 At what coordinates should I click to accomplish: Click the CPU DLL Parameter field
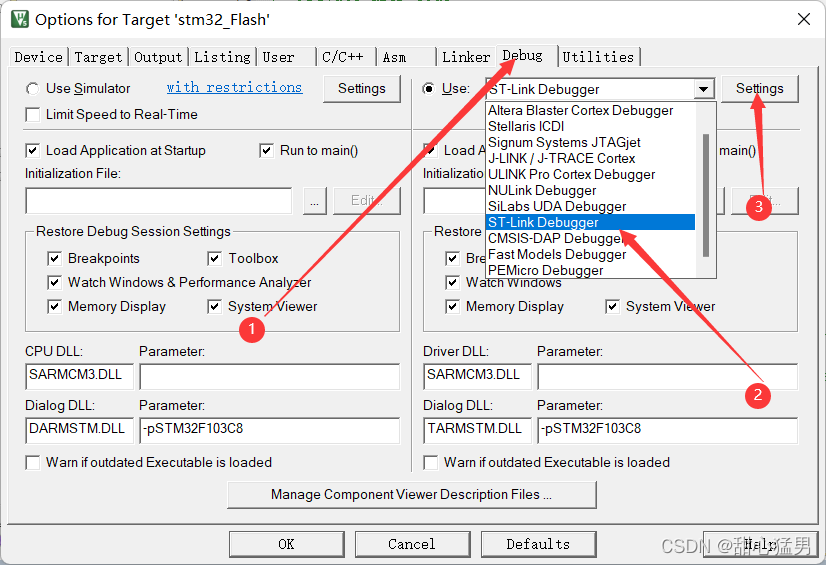(x=269, y=376)
